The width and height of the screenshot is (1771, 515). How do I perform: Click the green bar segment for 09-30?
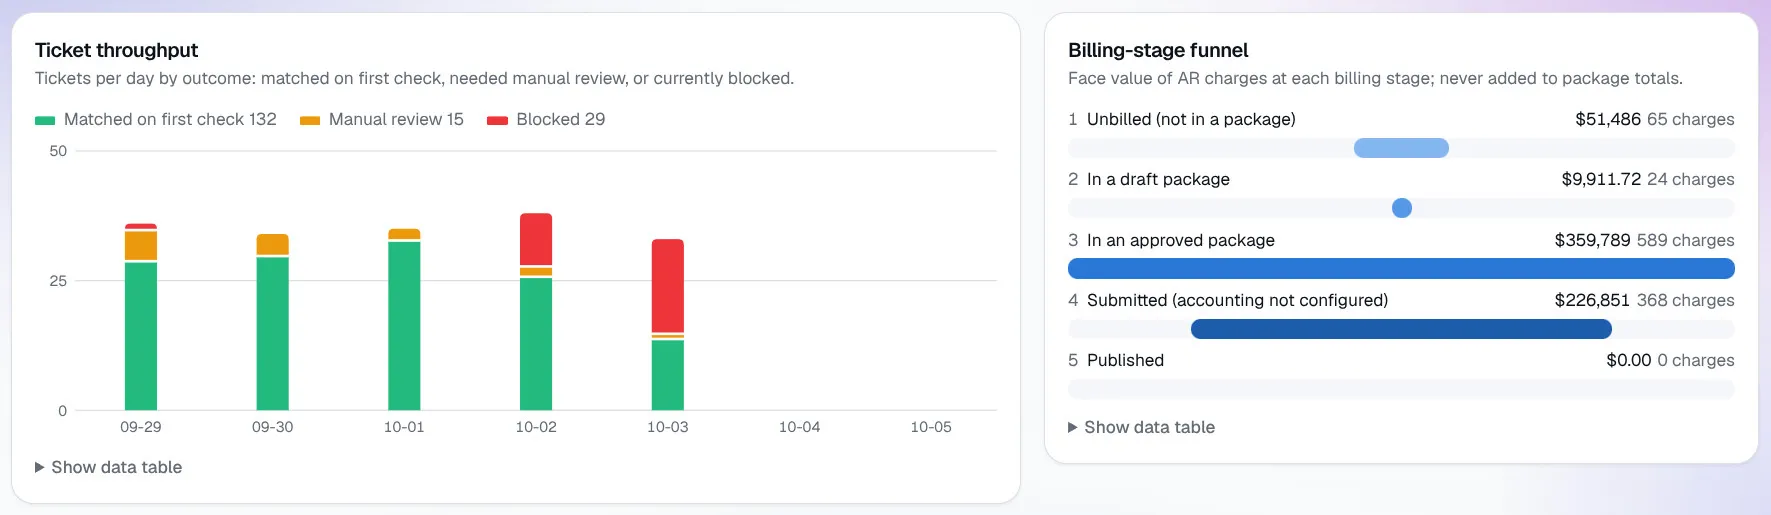pyautogui.click(x=273, y=334)
